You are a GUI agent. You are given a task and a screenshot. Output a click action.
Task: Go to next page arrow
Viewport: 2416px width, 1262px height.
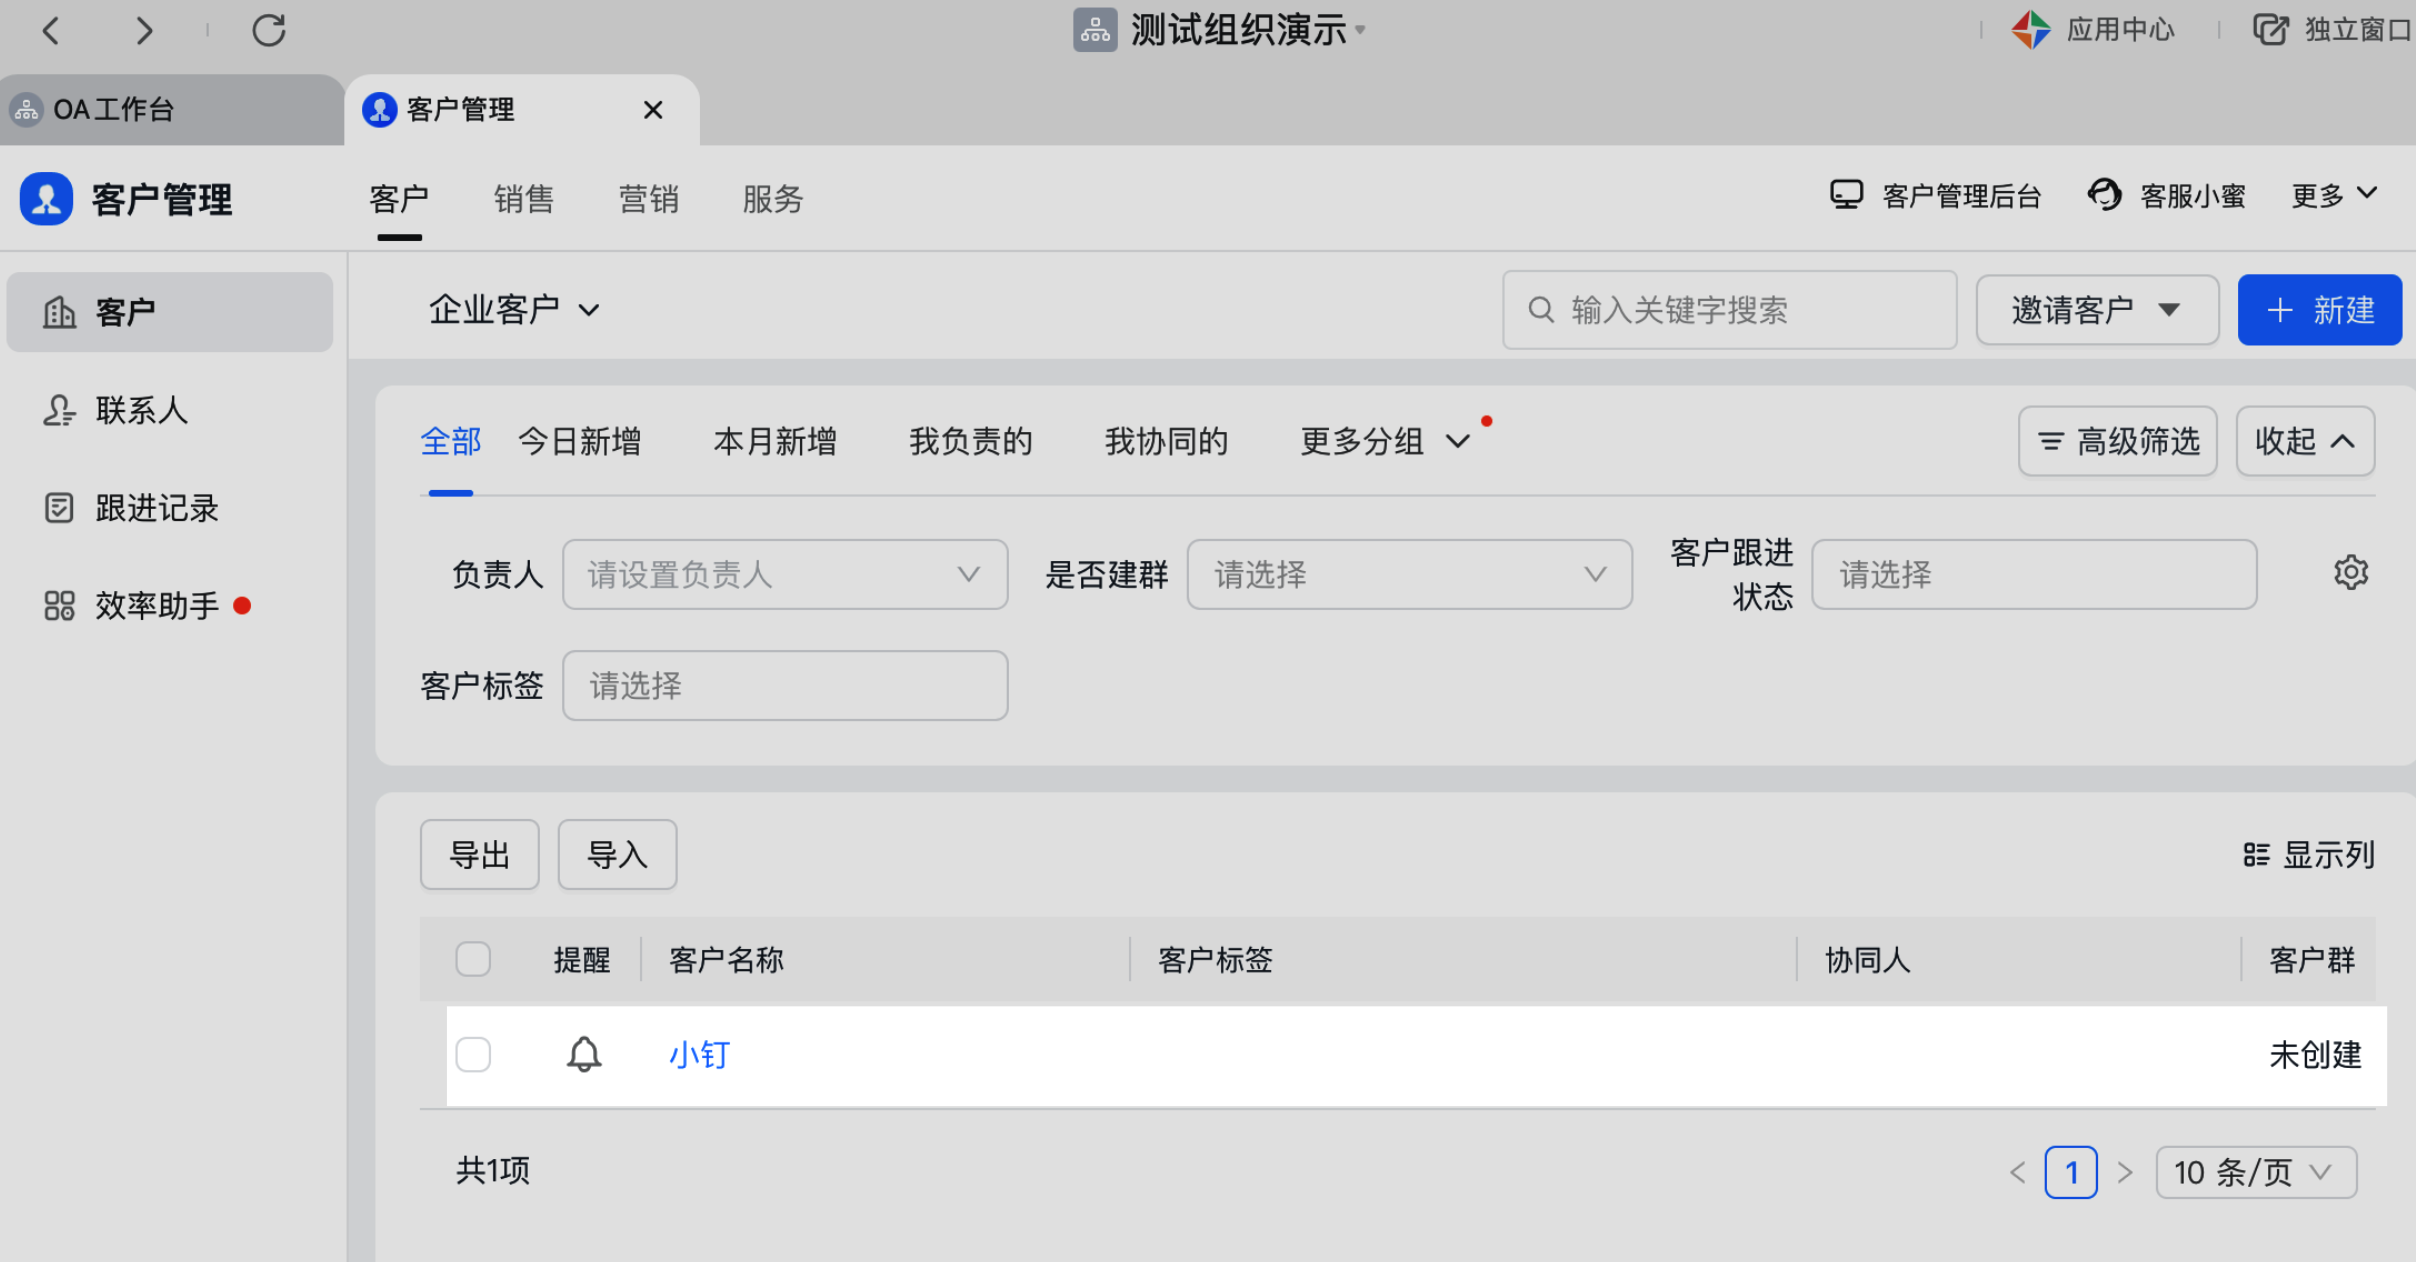(x=2125, y=1172)
